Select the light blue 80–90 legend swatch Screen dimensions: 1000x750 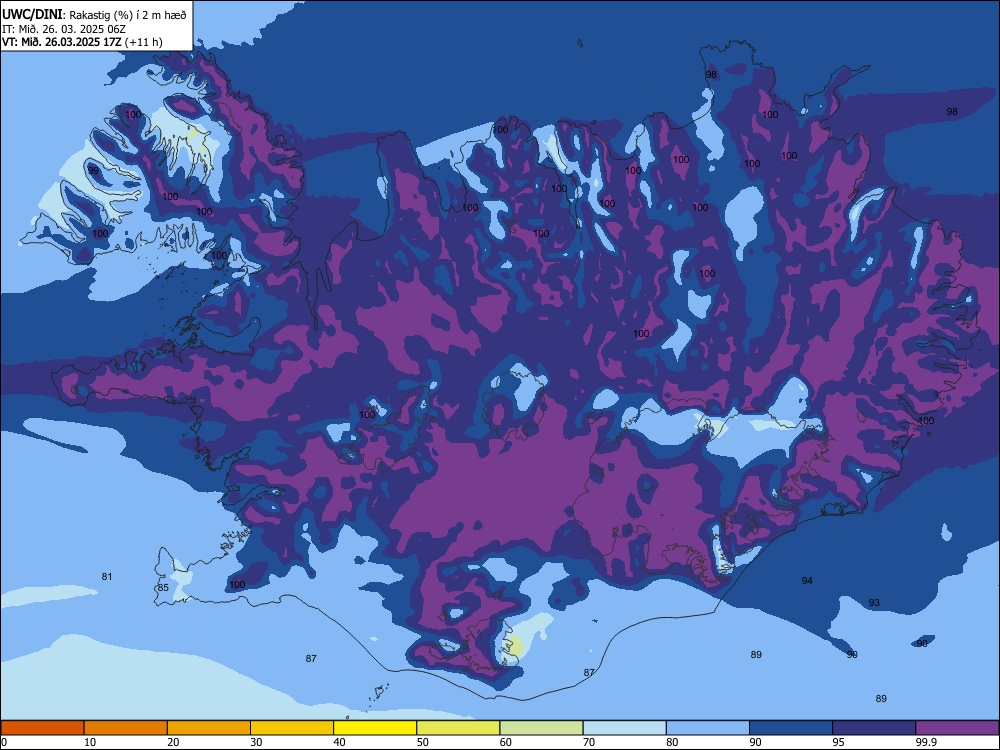(708, 728)
